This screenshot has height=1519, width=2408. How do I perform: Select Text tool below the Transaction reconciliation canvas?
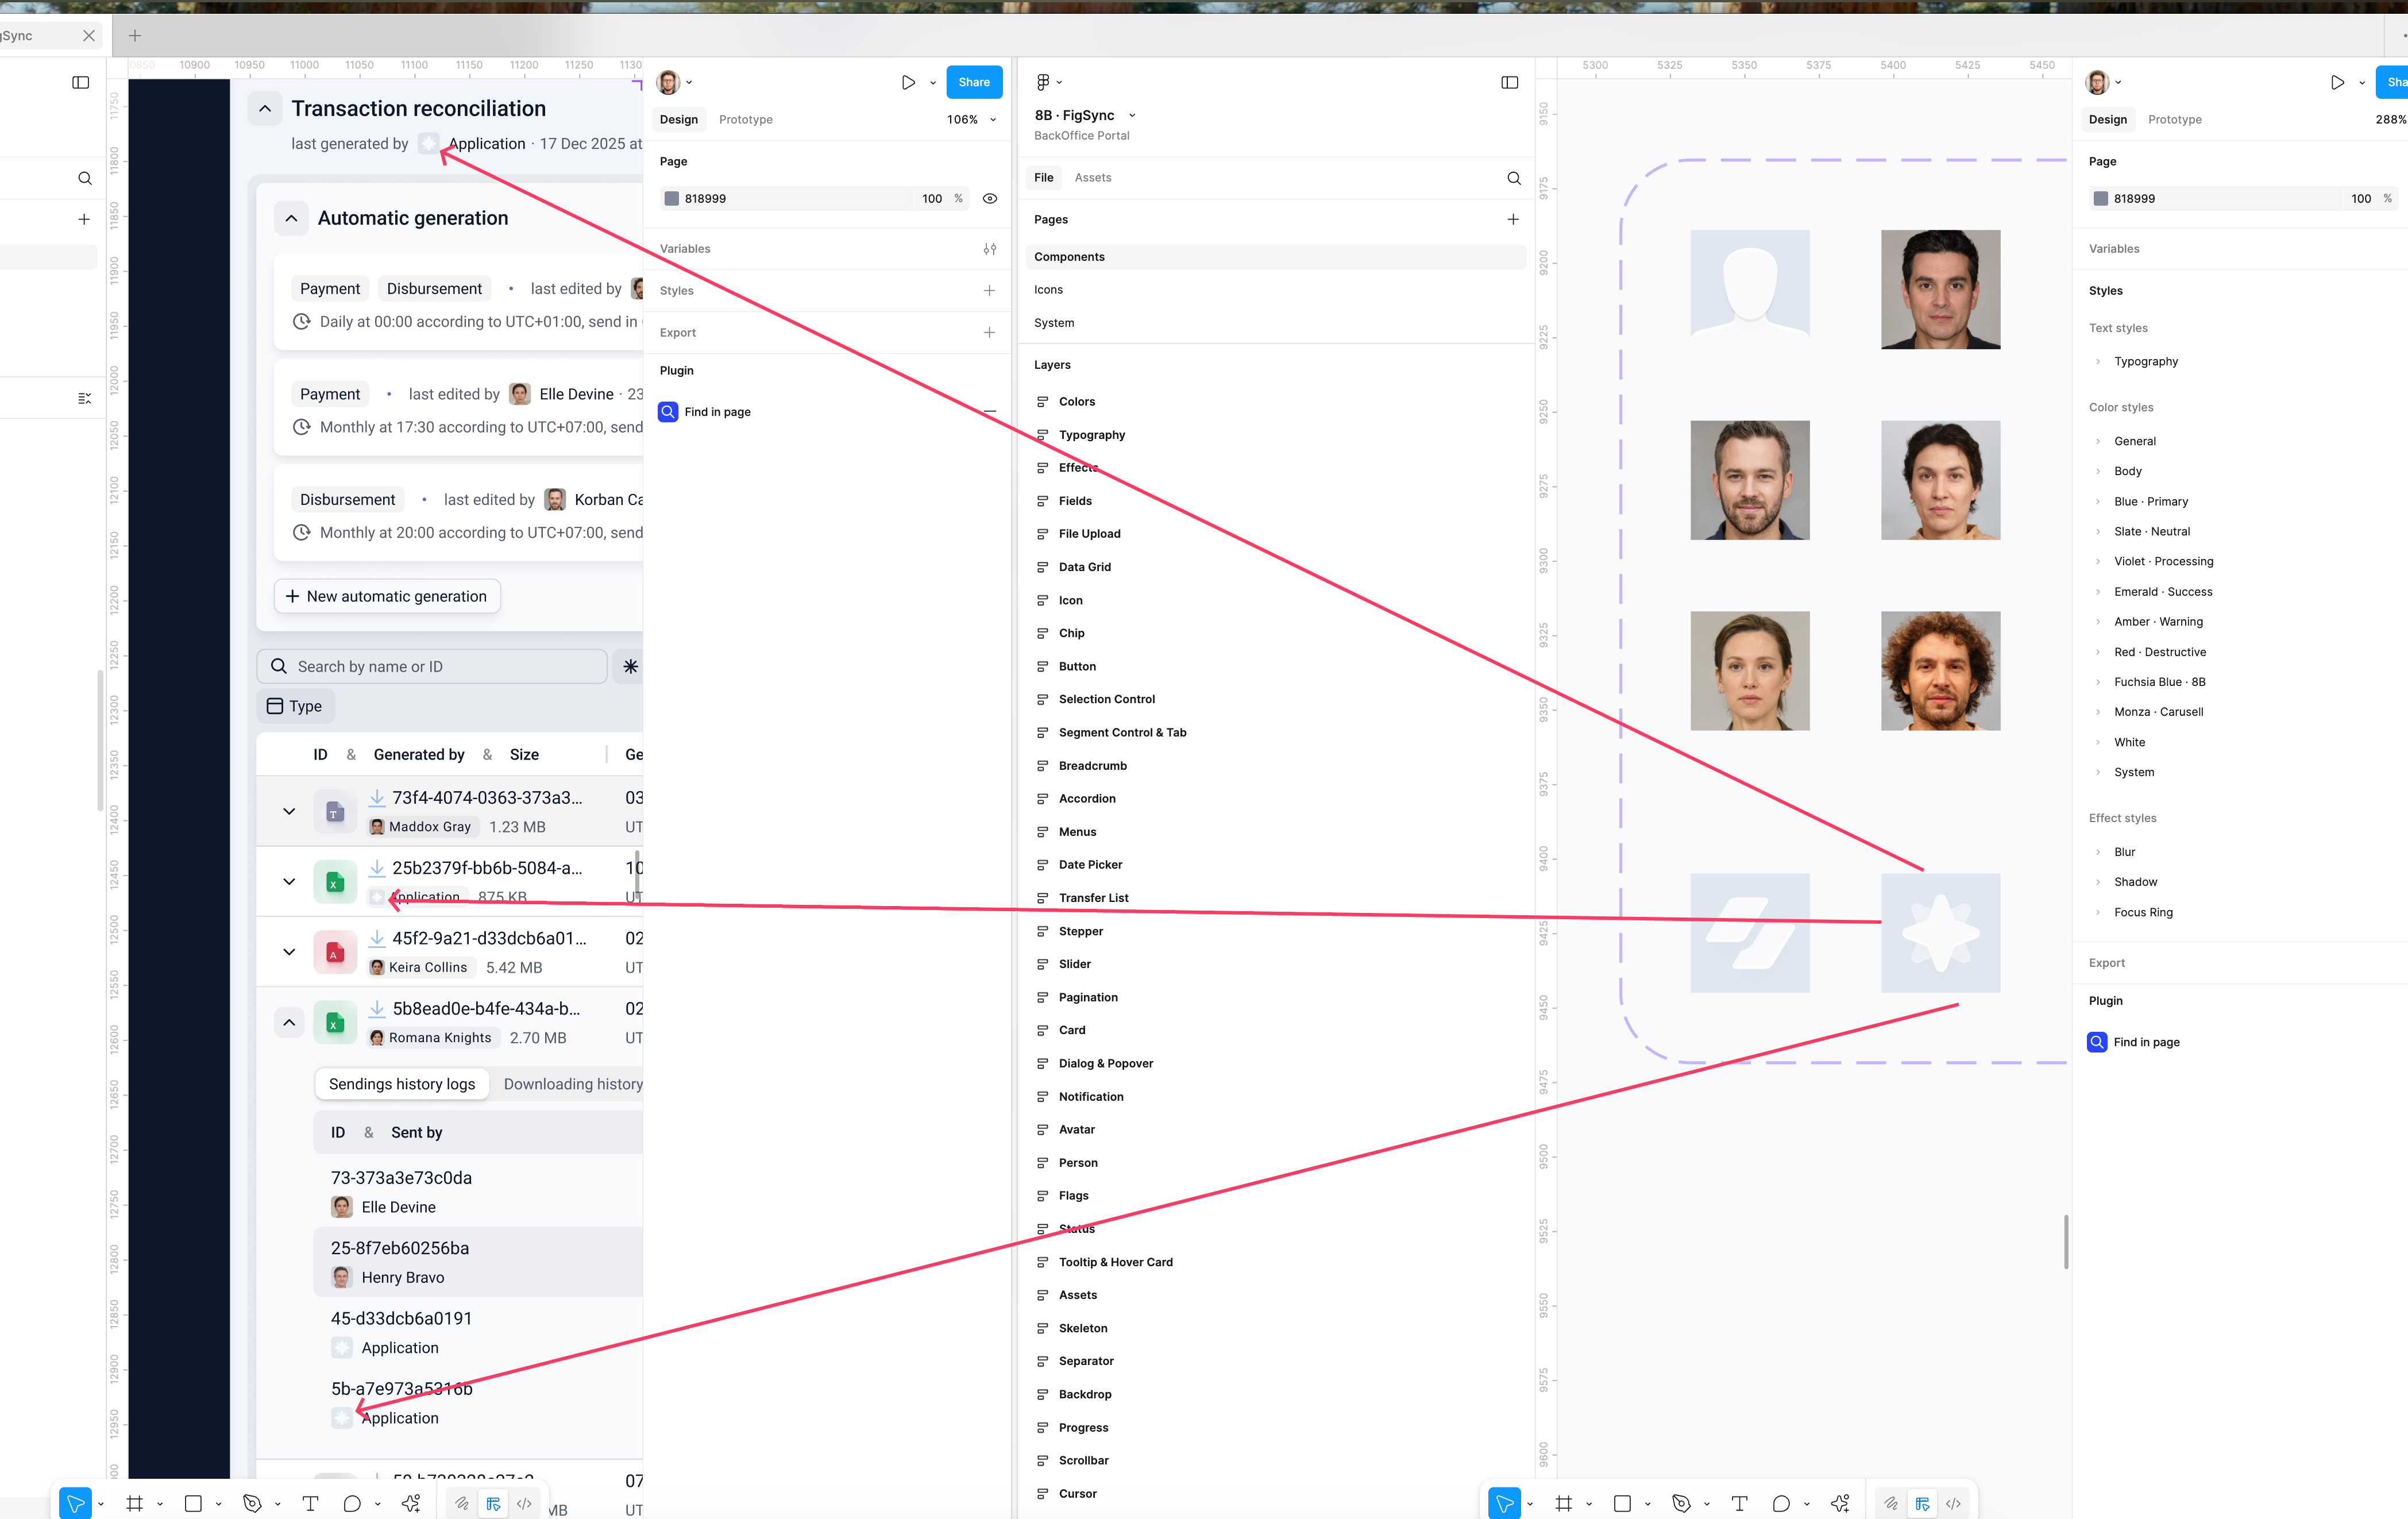point(311,1503)
